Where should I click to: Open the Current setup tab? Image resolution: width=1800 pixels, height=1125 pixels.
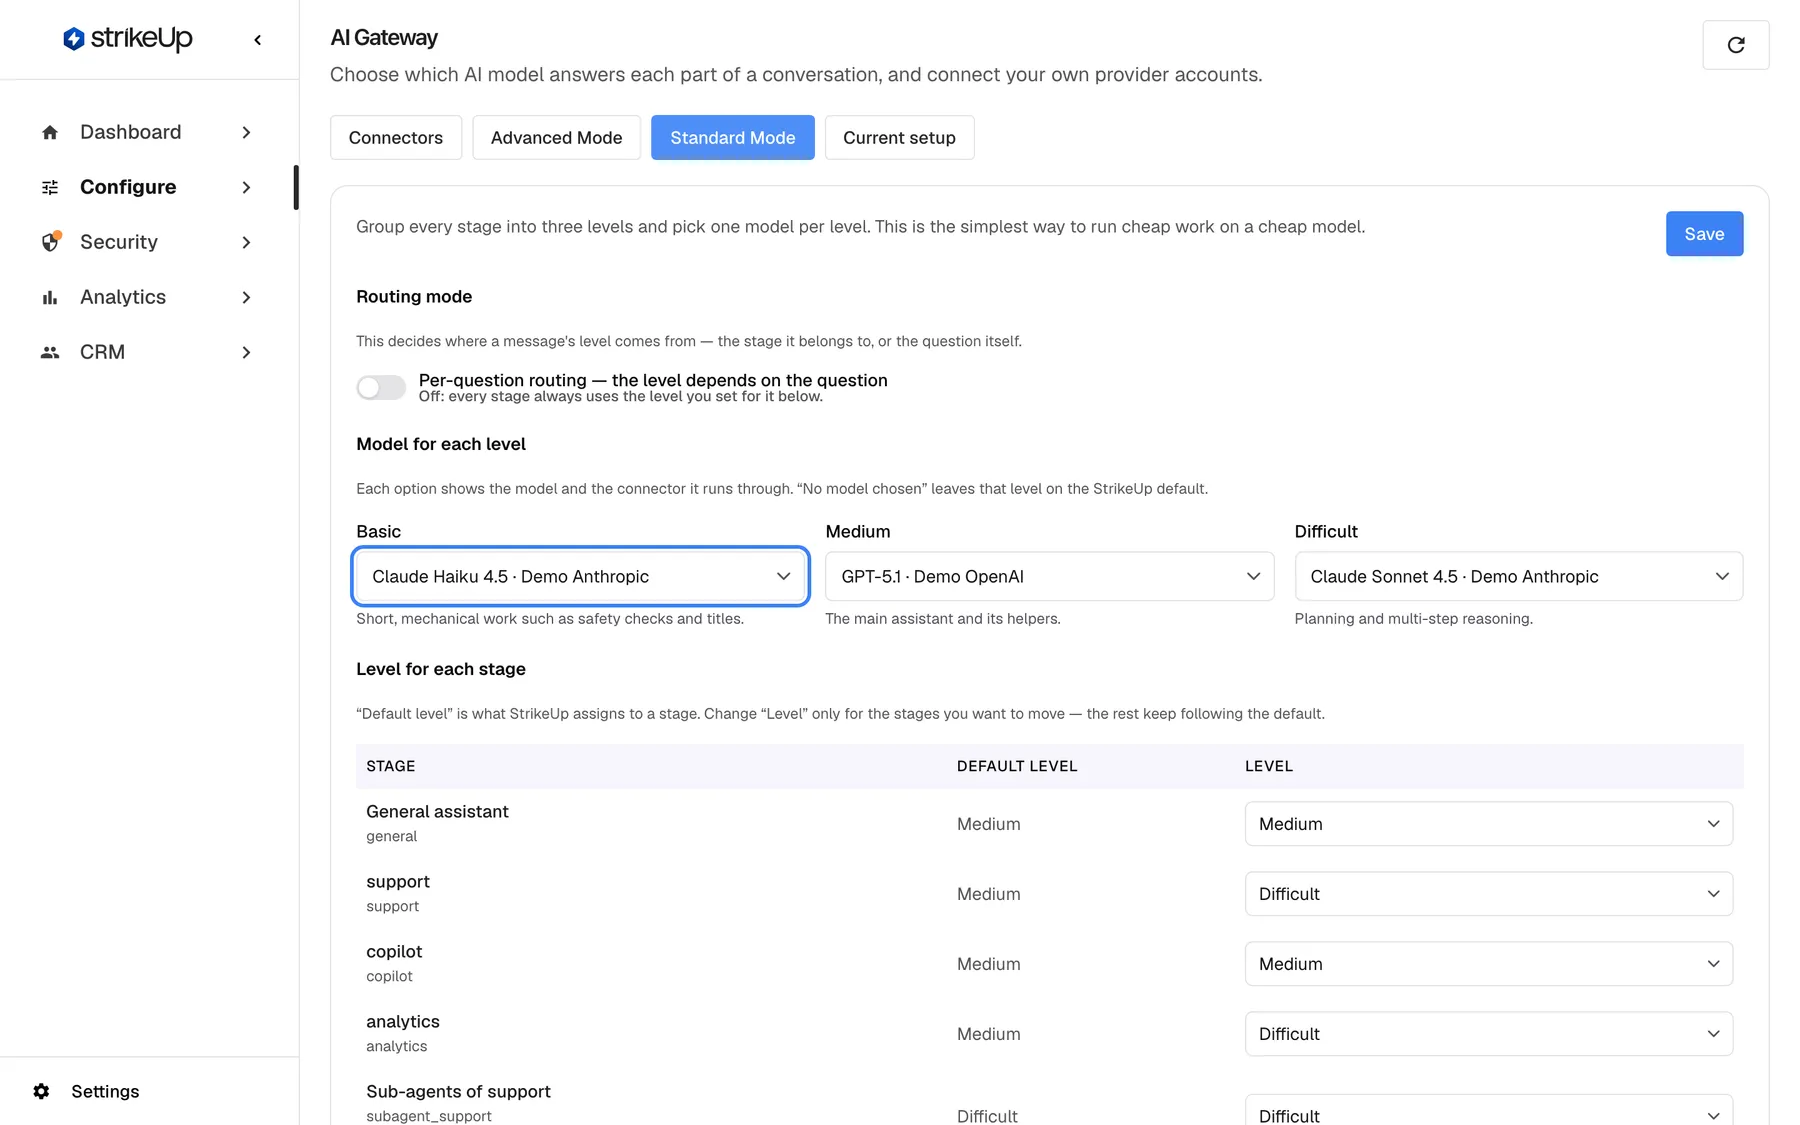tap(899, 137)
